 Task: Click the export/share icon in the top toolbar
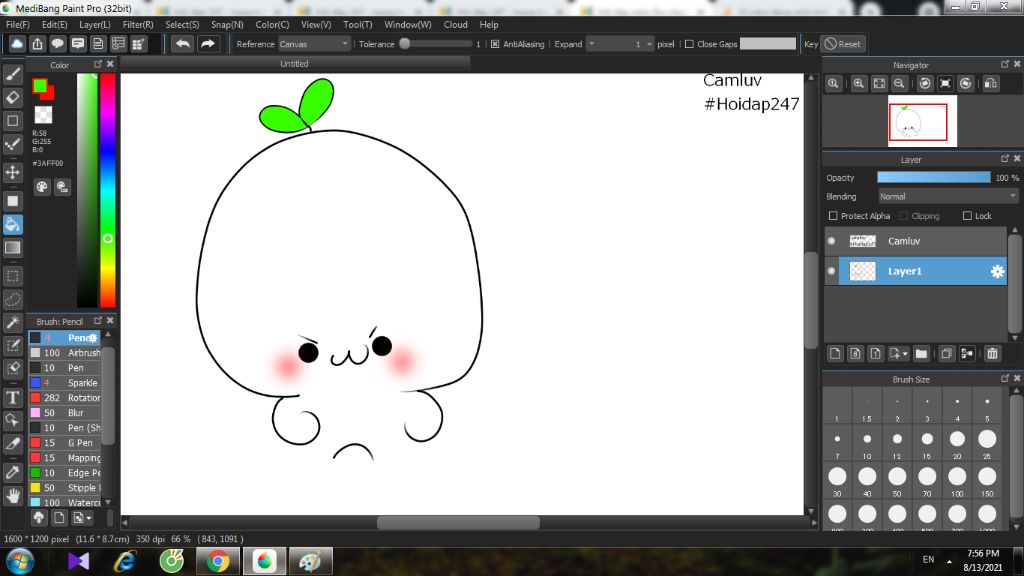[37, 44]
